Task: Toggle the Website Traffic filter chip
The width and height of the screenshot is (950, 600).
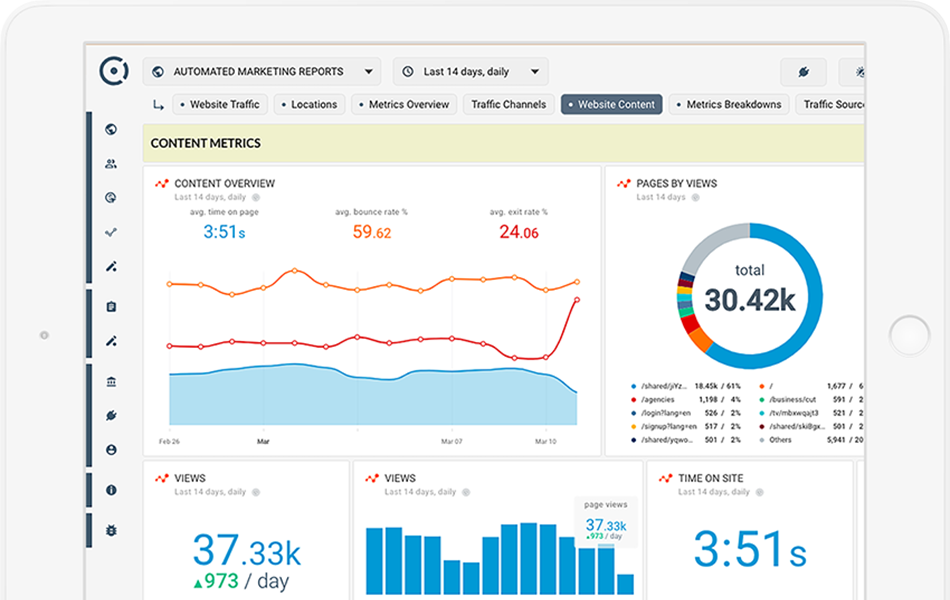Action: 220,104
